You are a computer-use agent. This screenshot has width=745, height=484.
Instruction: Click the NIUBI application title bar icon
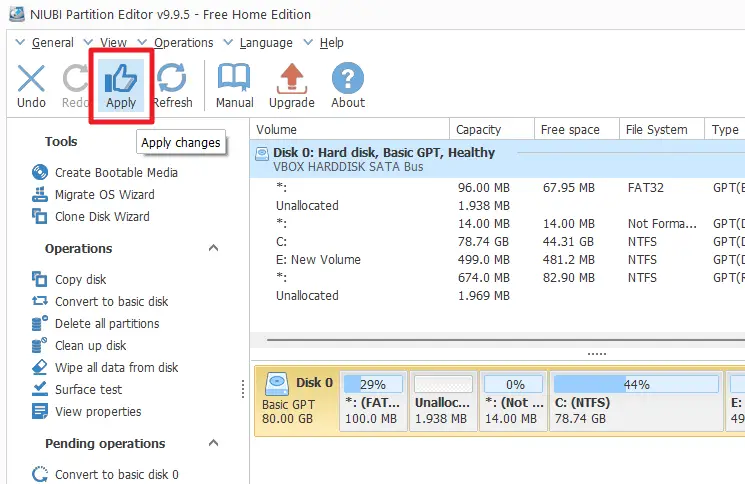(x=17, y=14)
